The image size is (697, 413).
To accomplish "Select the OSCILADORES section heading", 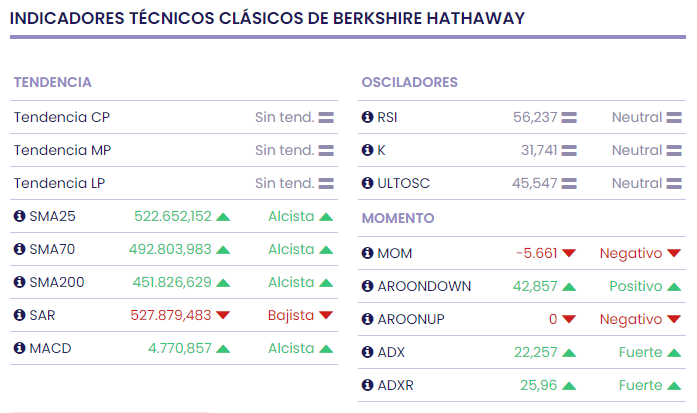I will point(409,82).
